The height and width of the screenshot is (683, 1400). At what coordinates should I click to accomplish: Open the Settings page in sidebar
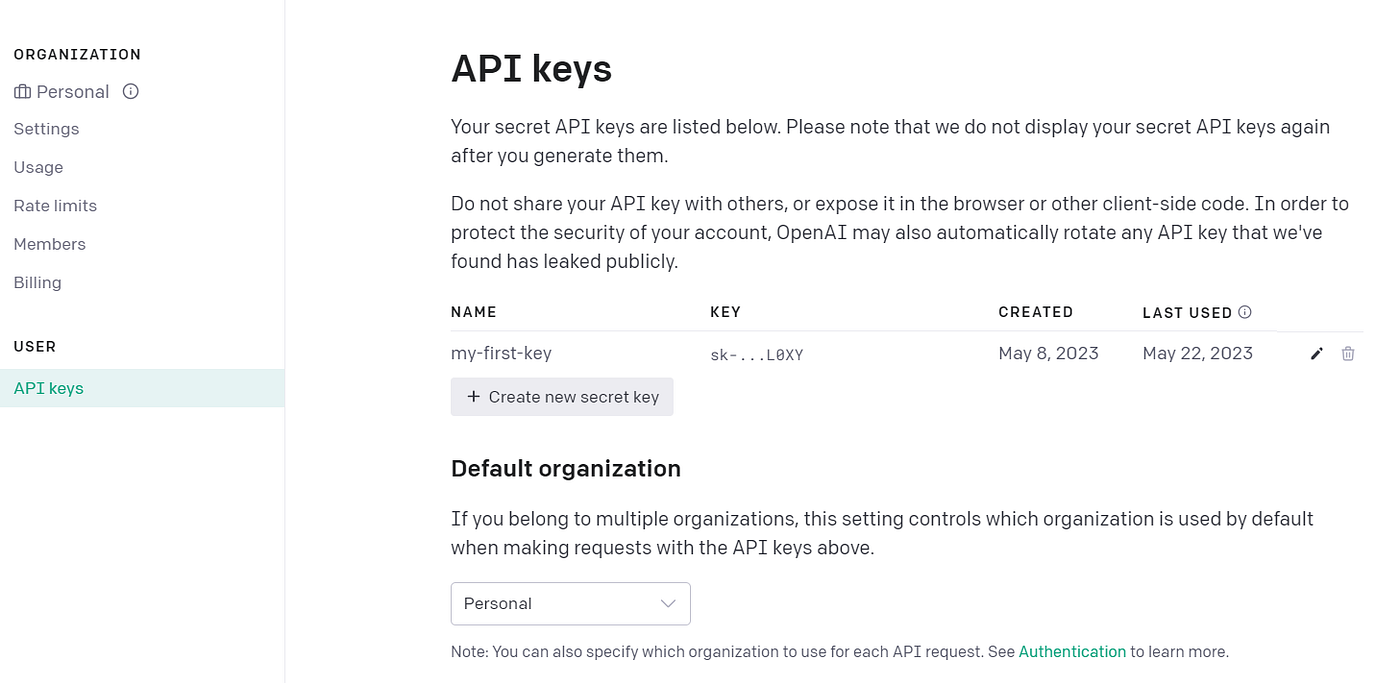(x=46, y=129)
